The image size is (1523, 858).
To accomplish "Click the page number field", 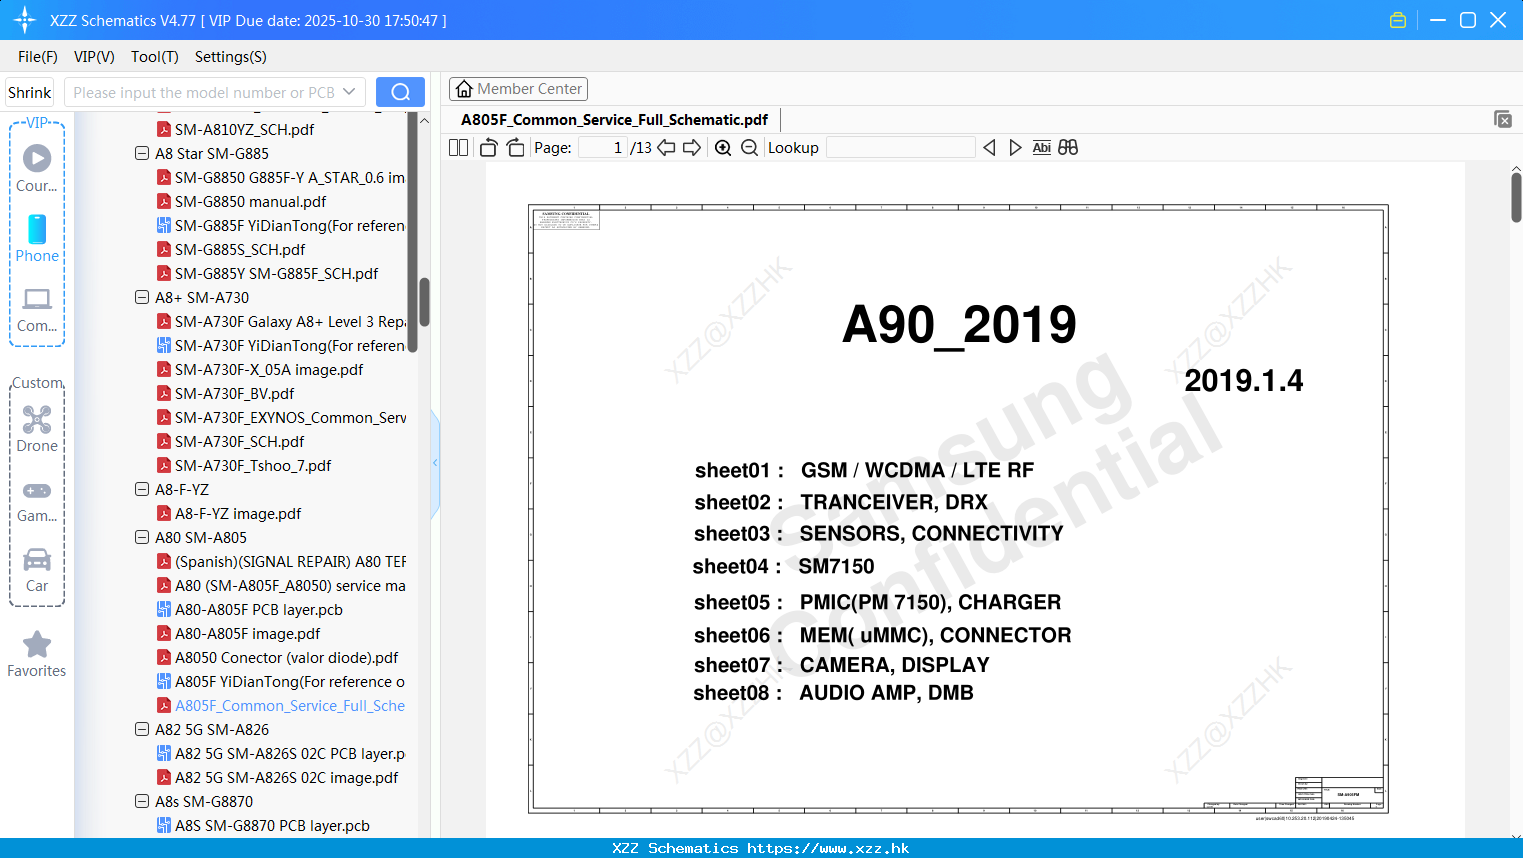I will pyautogui.click(x=603, y=148).
